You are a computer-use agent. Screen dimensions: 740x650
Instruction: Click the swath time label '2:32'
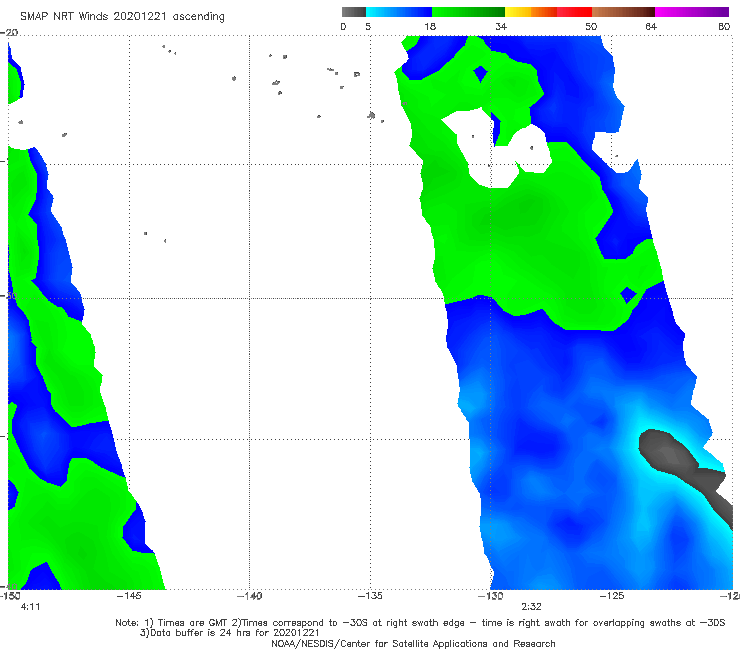(x=531, y=607)
